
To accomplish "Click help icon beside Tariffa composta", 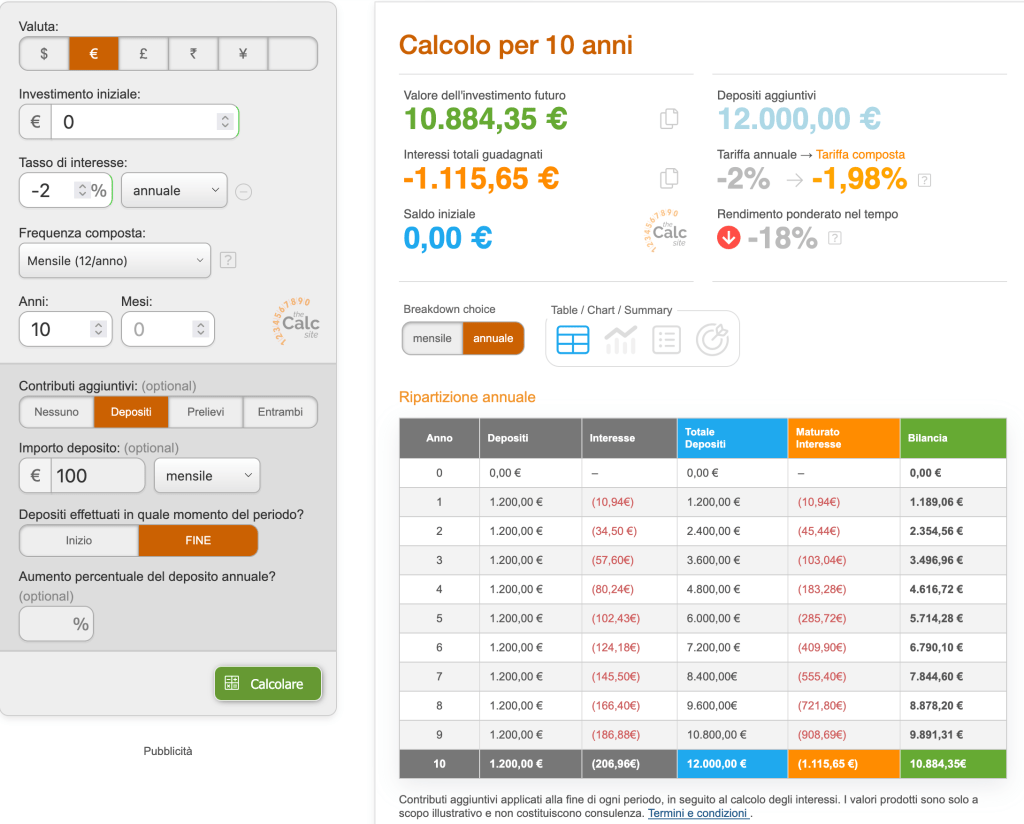I will [924, 180].
